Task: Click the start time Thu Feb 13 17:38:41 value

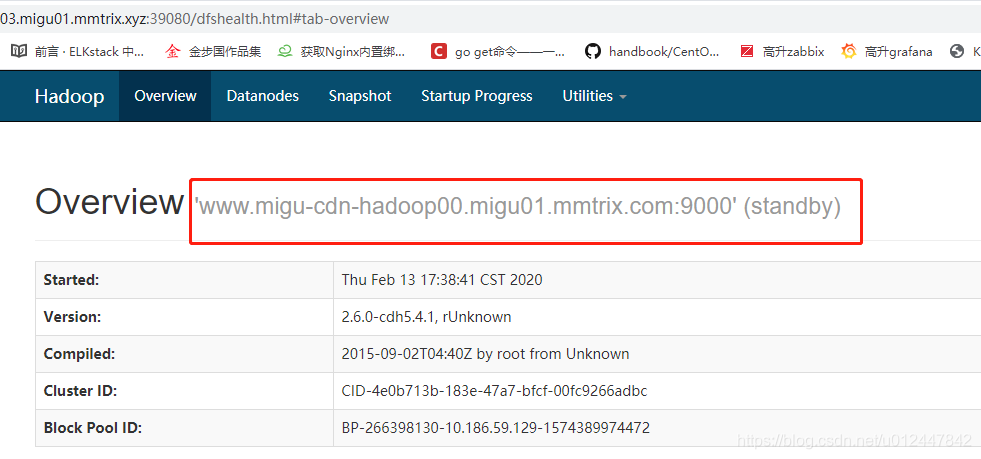Action: click(442, 280)
